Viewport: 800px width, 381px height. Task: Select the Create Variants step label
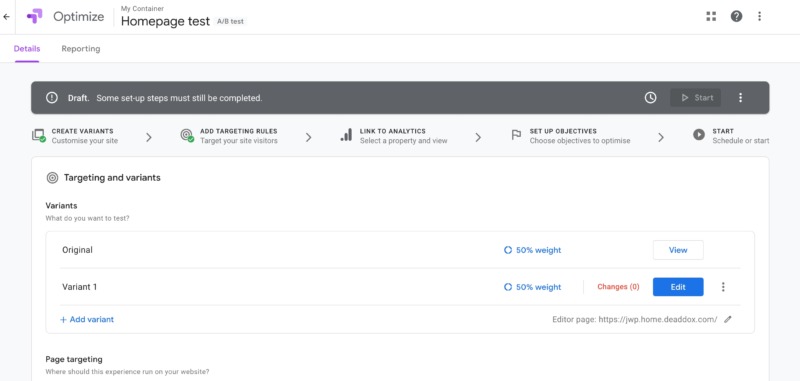(83, 131)
